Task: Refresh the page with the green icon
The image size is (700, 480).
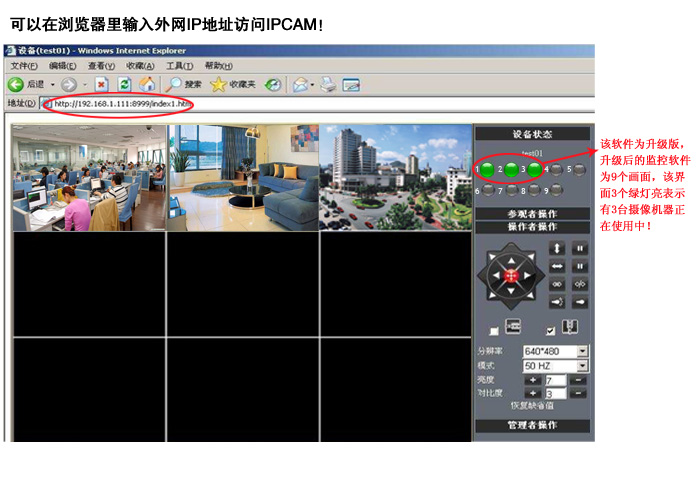Action: (x=124, y=85)
